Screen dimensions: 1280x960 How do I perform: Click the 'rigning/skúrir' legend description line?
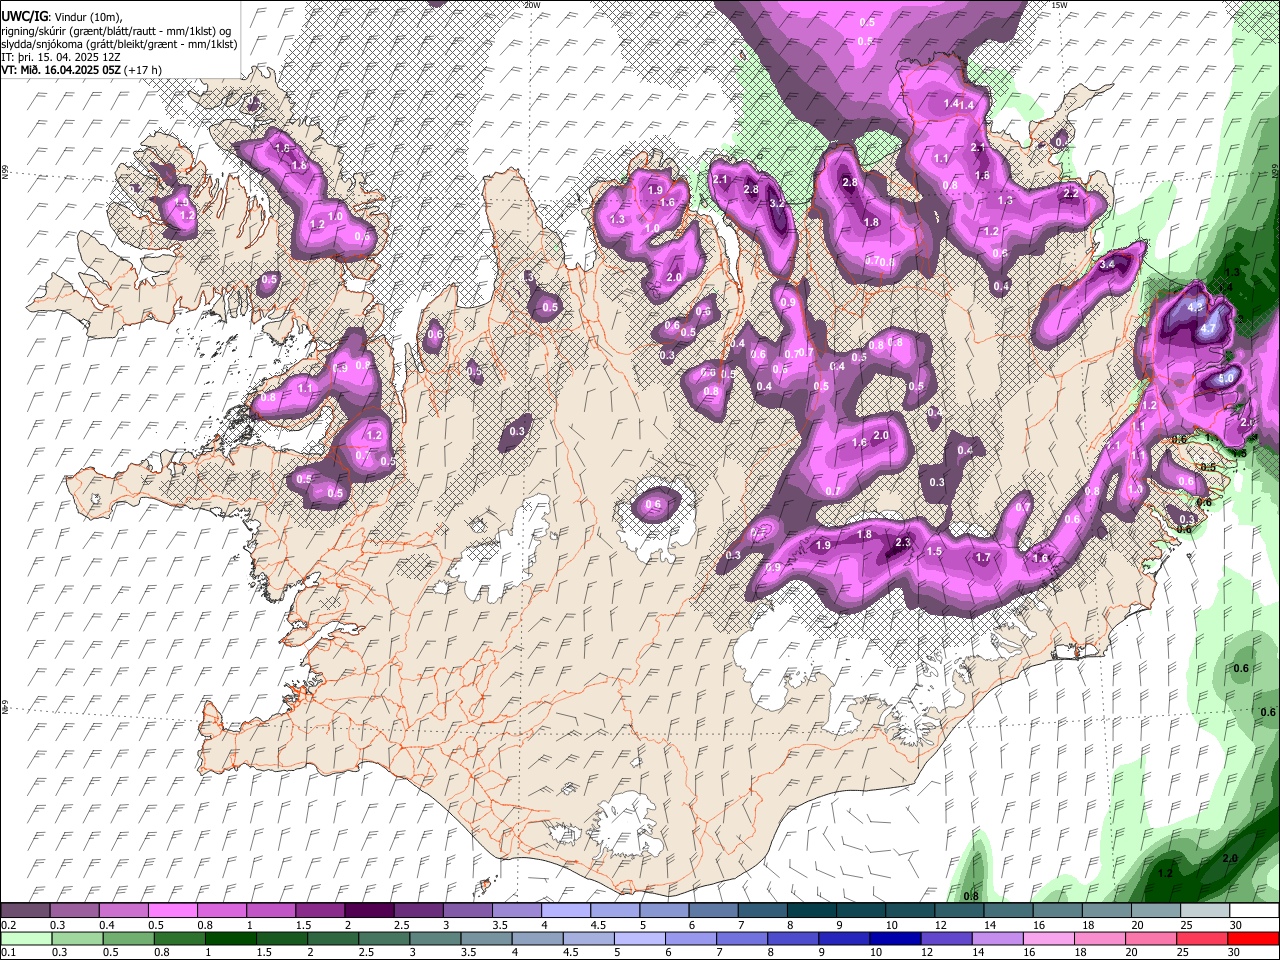tap(117, 31)
